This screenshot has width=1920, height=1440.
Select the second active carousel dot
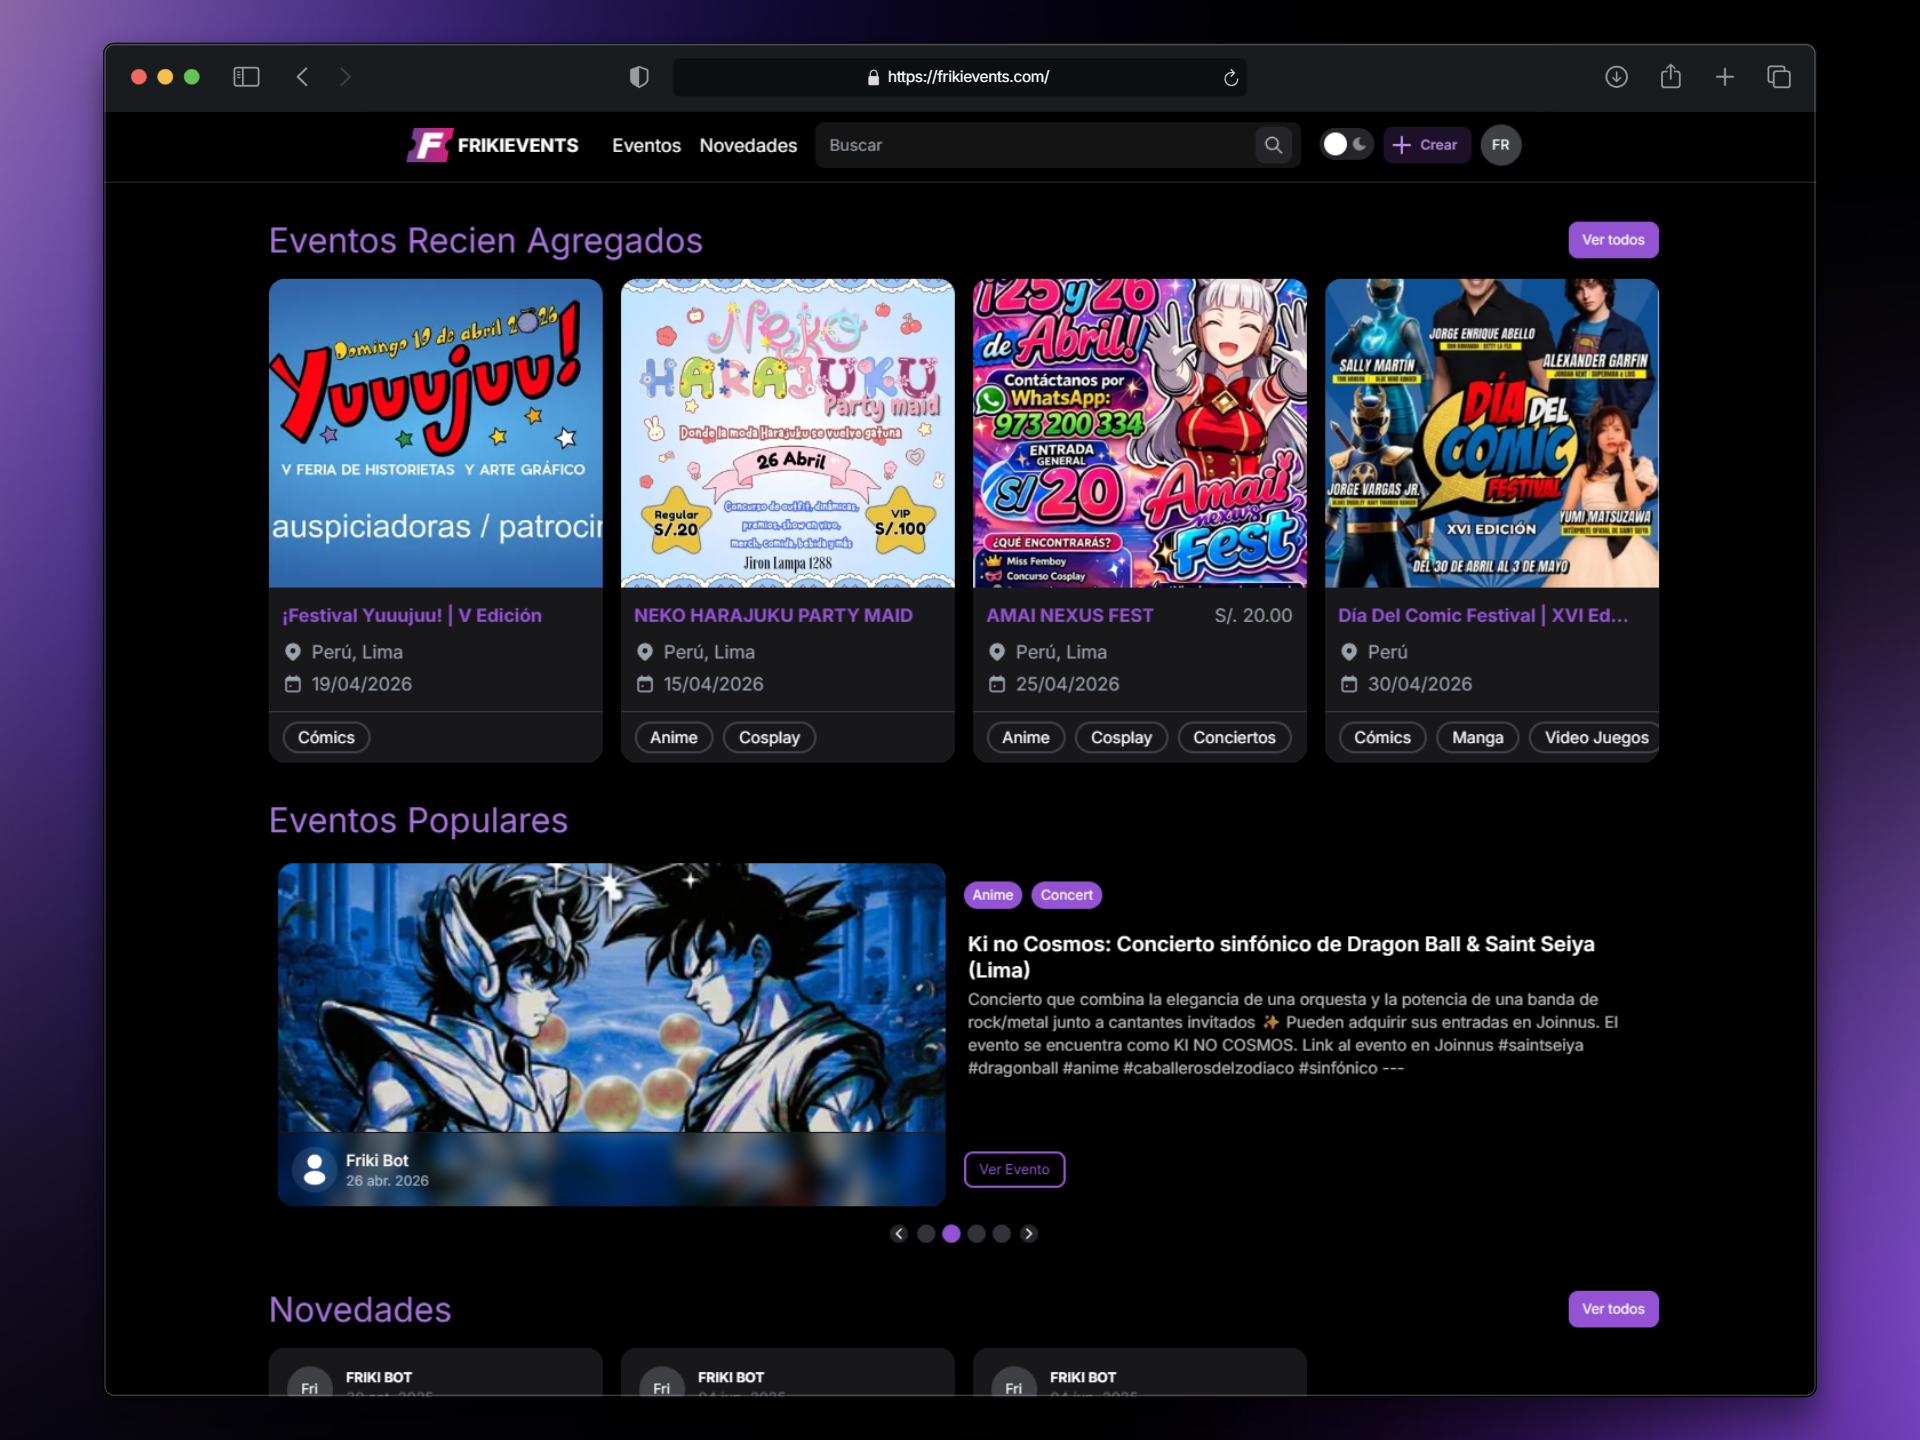tap(951, 1234)
